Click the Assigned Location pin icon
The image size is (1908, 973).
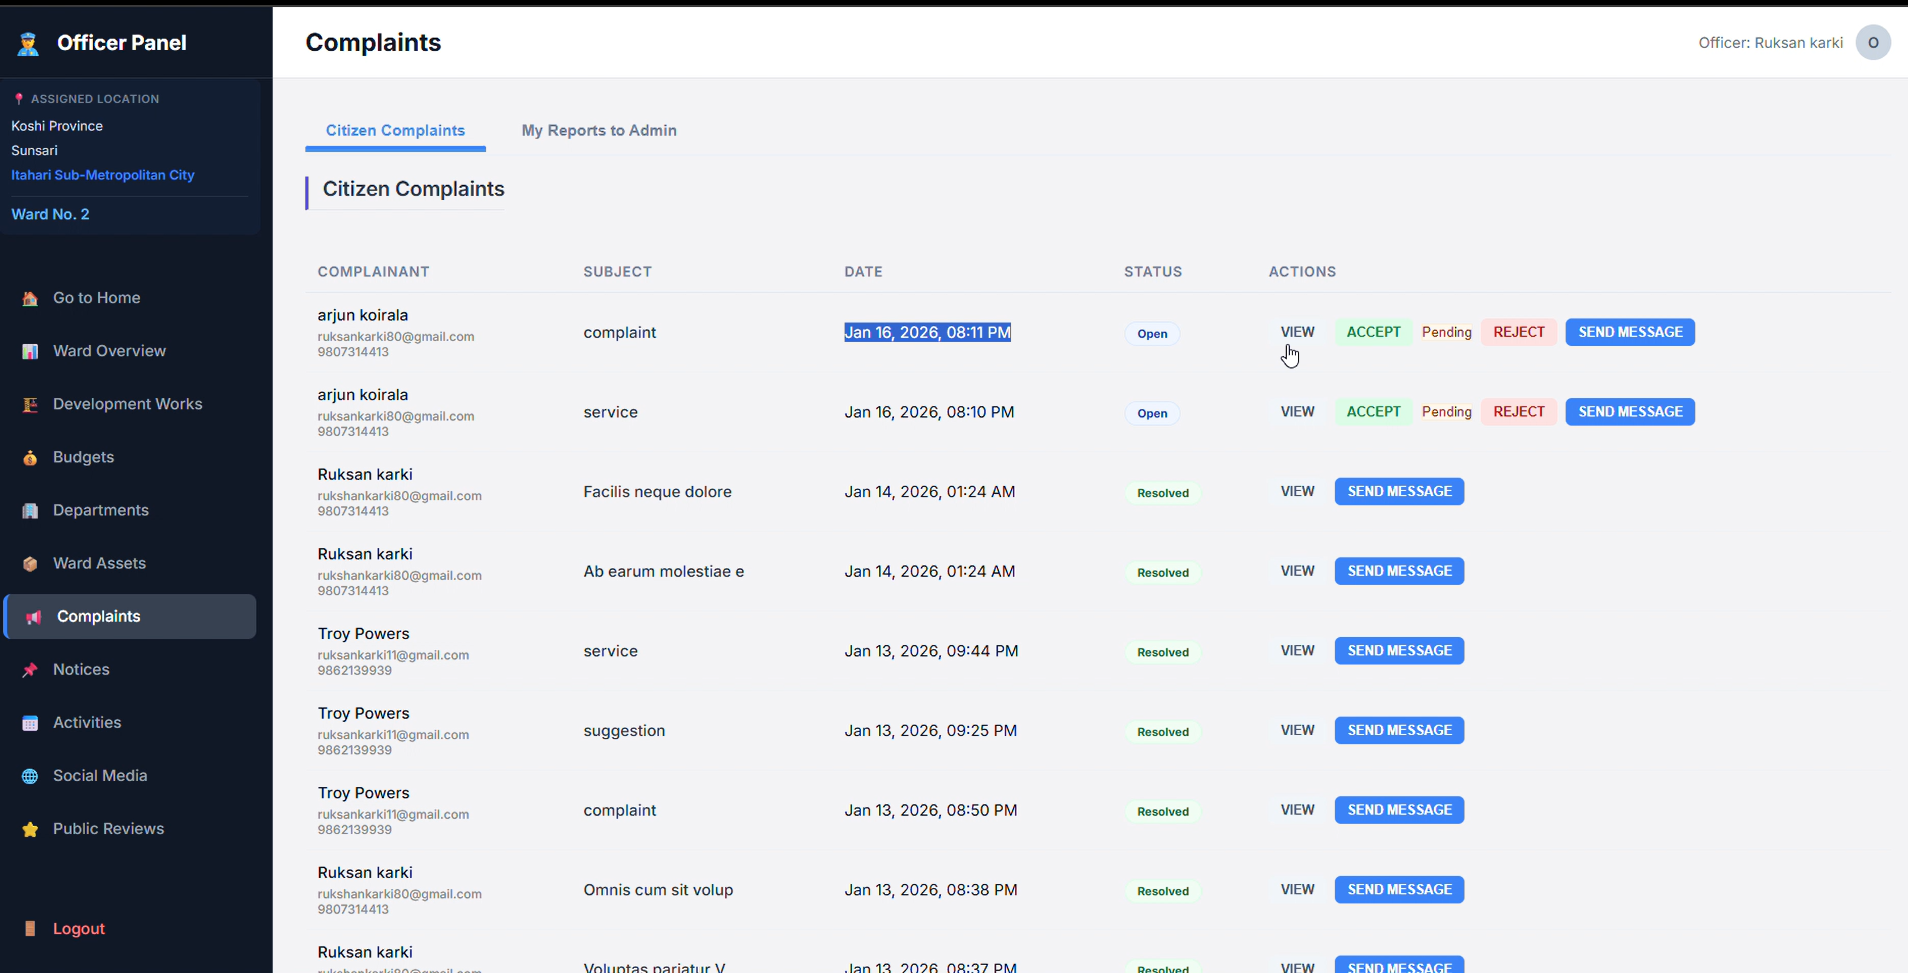click(x=18, y=99)
